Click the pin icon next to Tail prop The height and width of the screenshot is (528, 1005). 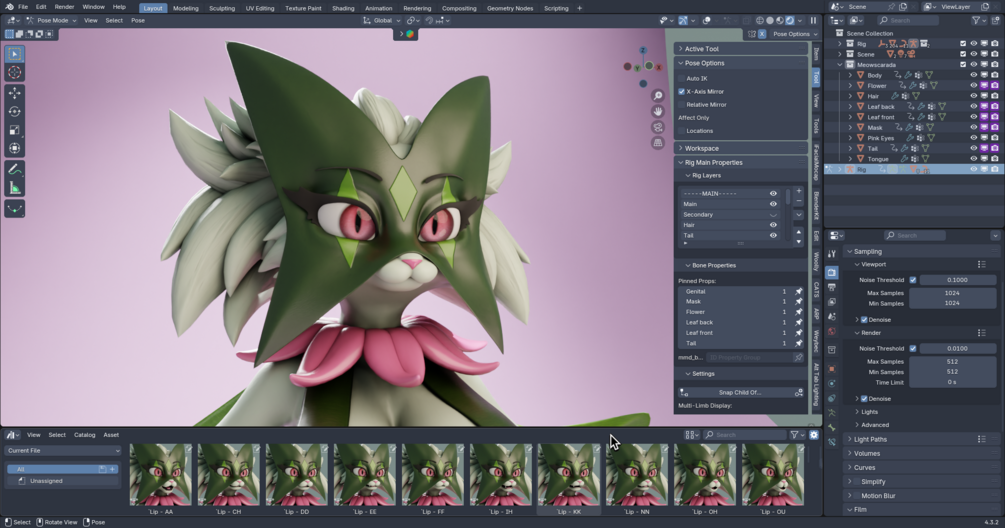coord(799,343)
